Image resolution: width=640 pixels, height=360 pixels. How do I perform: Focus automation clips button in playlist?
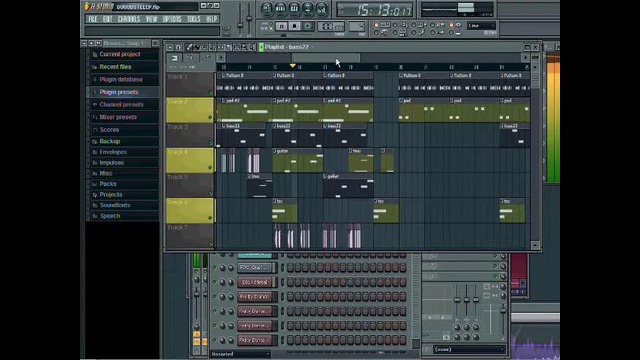click(207, 58)
